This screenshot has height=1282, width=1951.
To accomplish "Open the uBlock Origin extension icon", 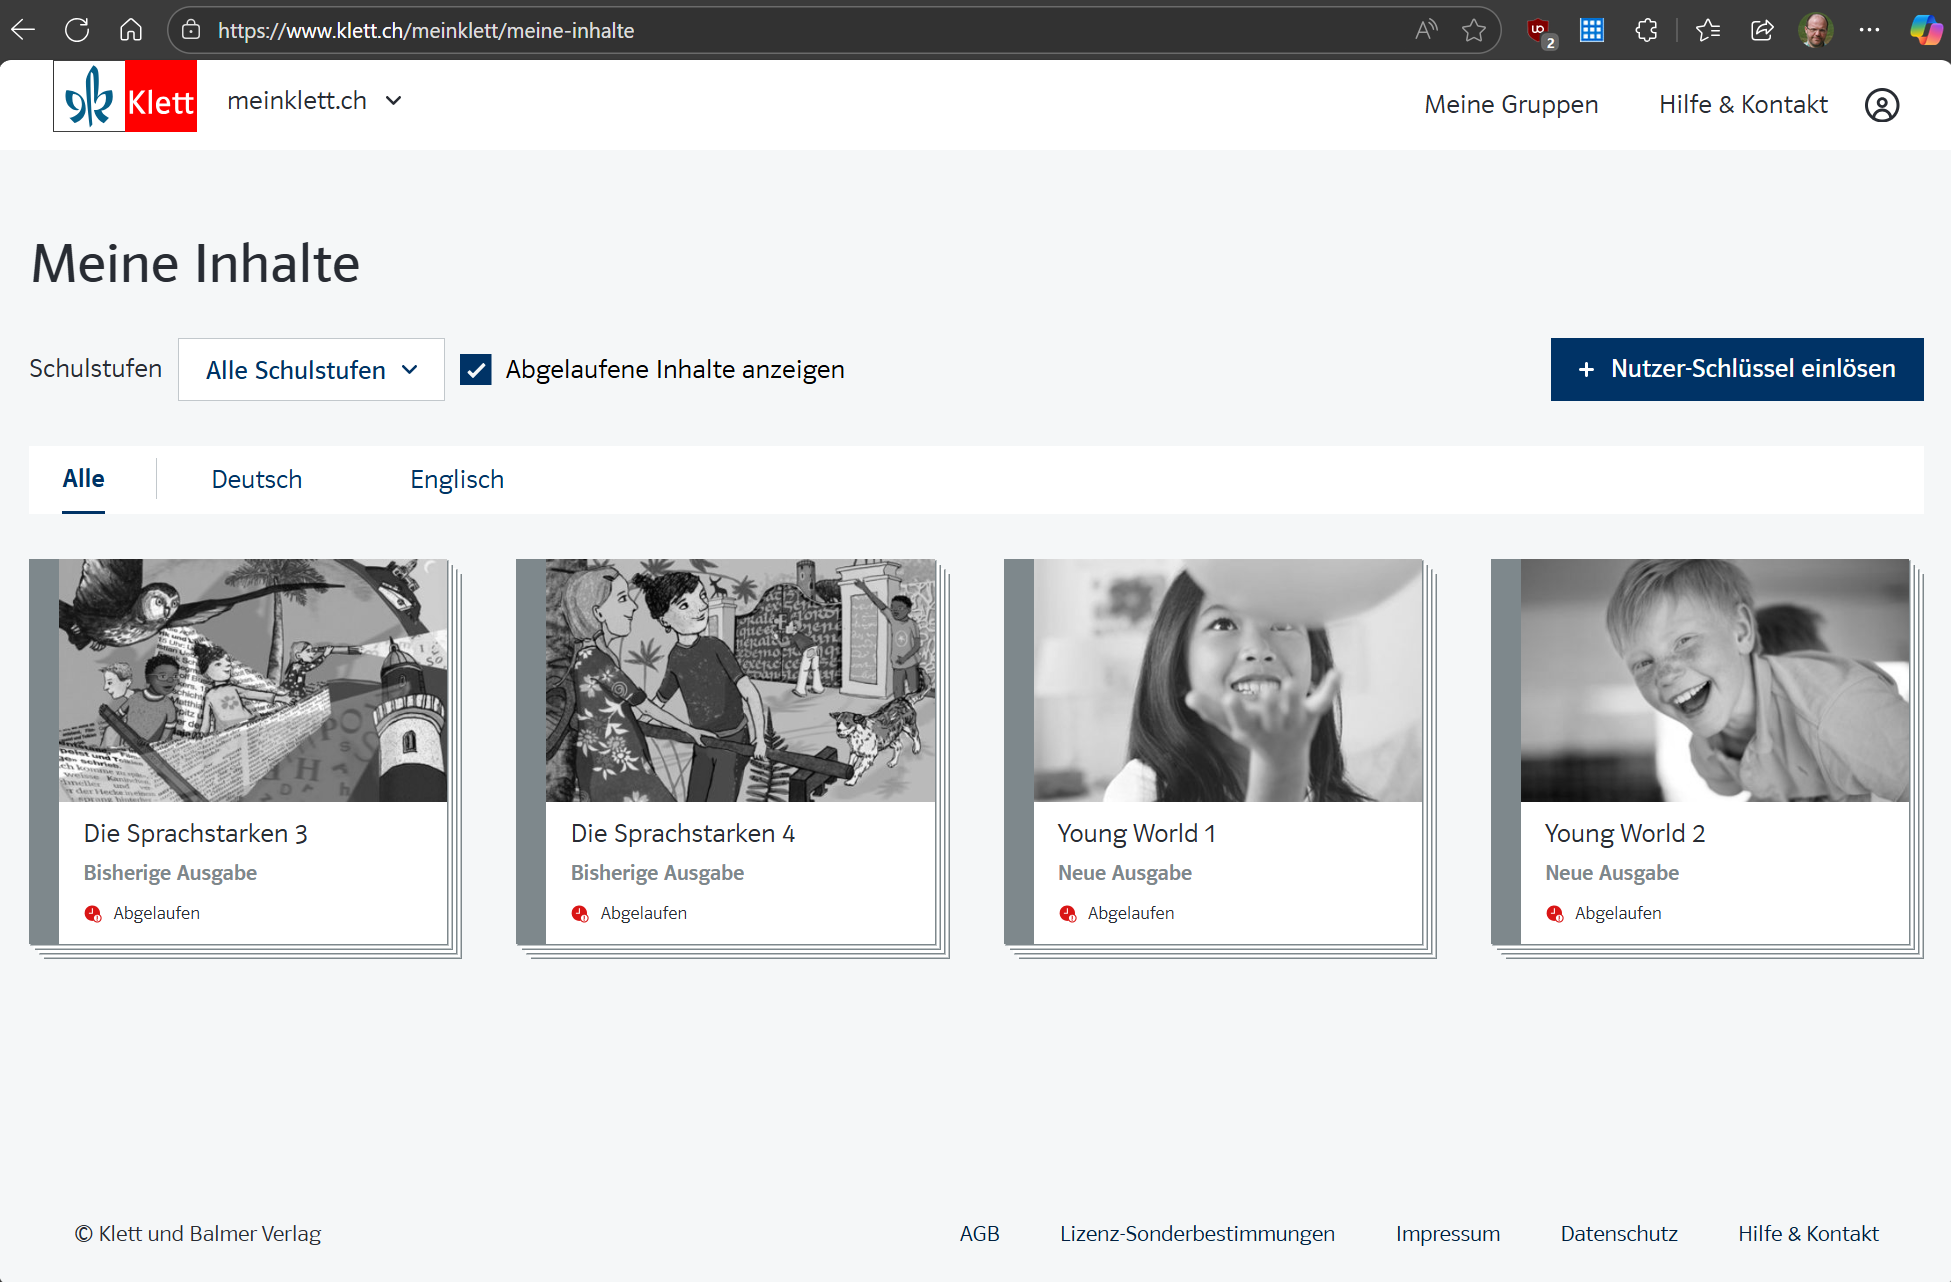I will (x=1539, y=30).
